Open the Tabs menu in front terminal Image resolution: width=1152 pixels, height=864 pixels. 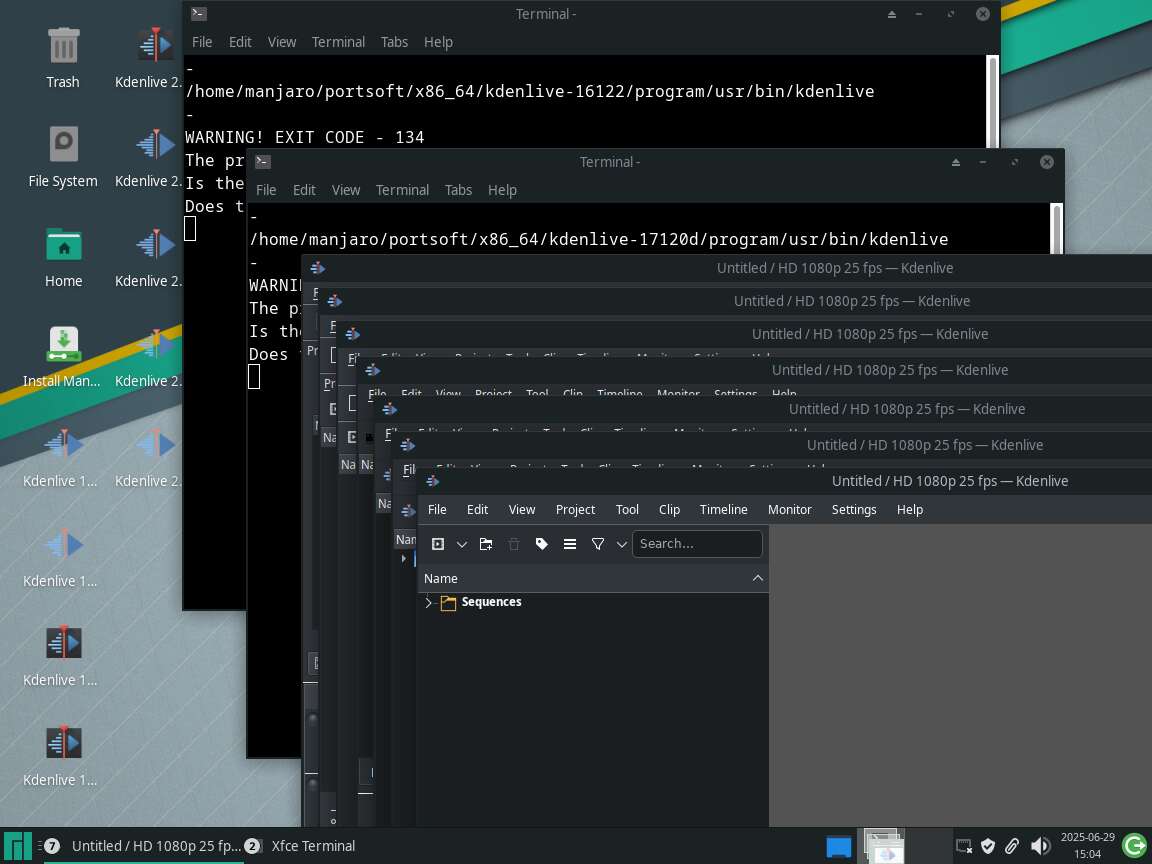click(458, 190)
